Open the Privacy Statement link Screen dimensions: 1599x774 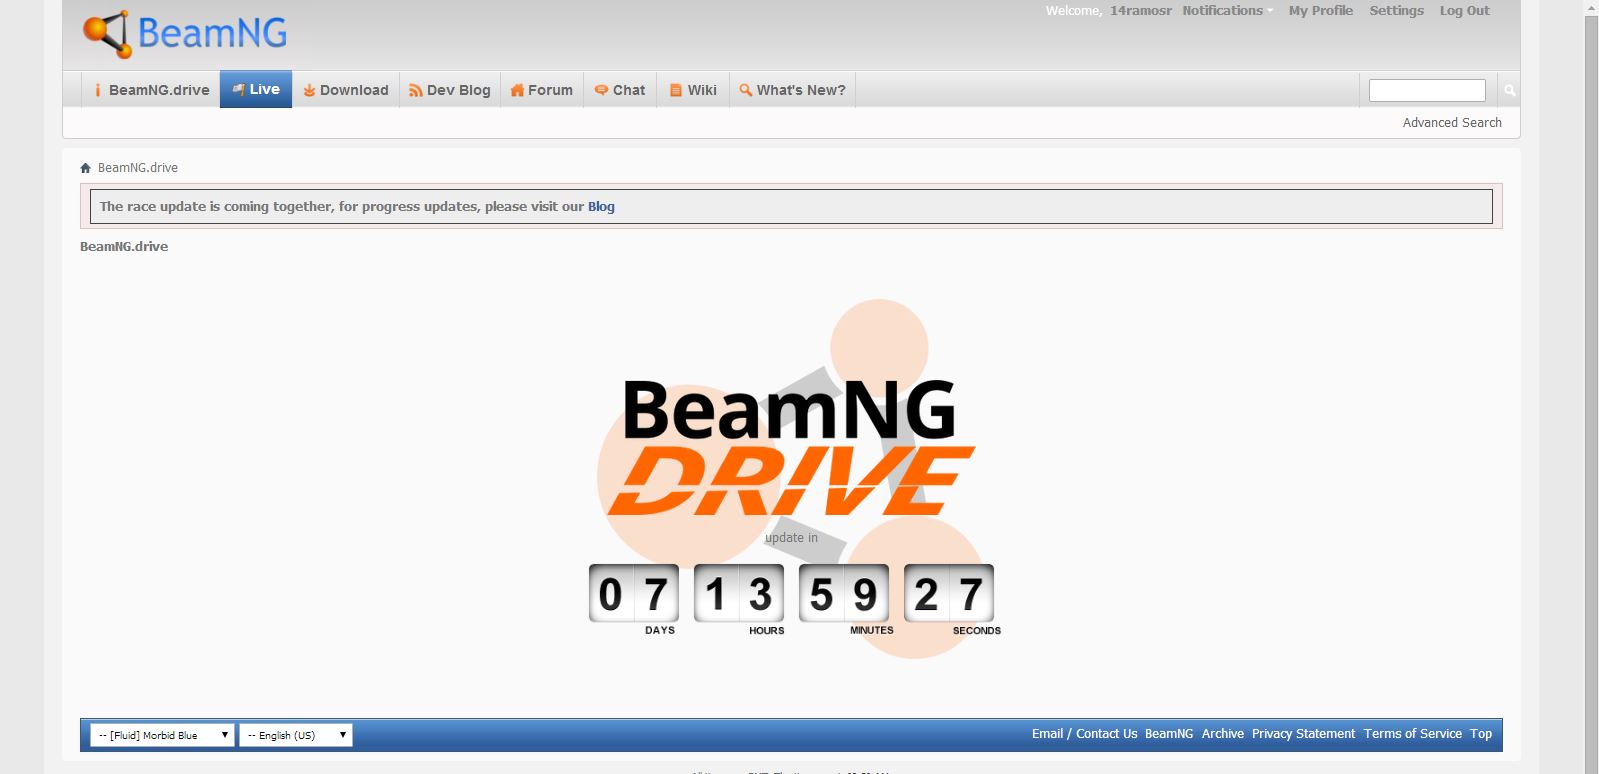tap(1303, 734)
